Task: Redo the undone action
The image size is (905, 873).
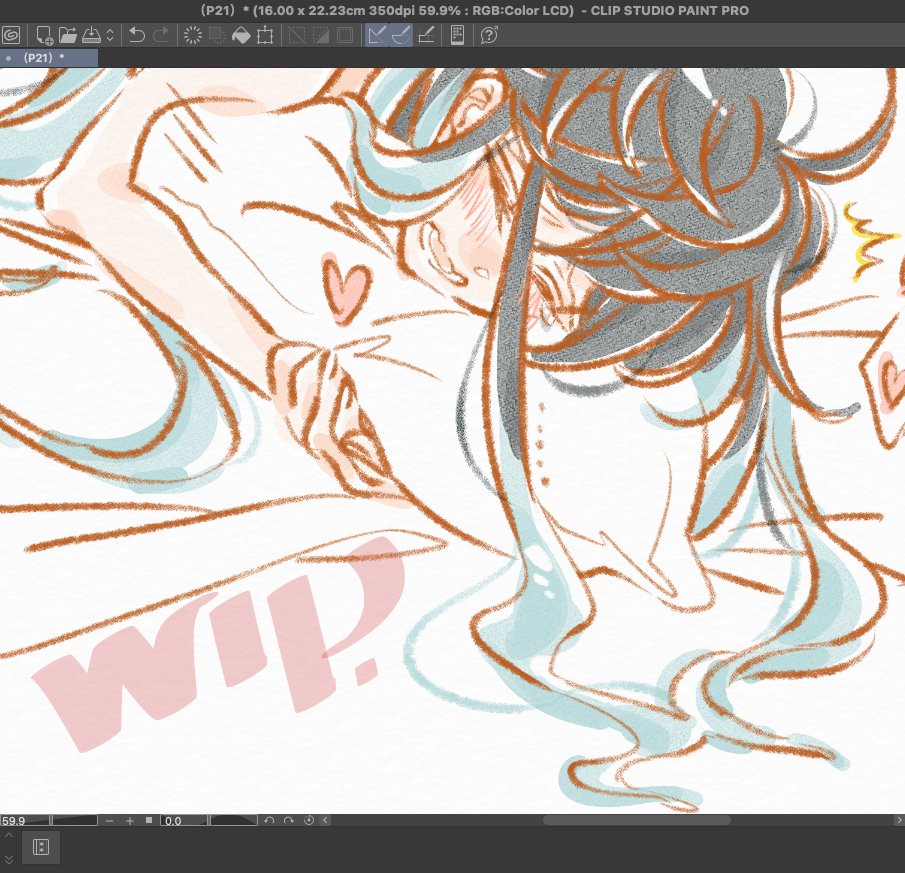Action: [x=161, y=35]
